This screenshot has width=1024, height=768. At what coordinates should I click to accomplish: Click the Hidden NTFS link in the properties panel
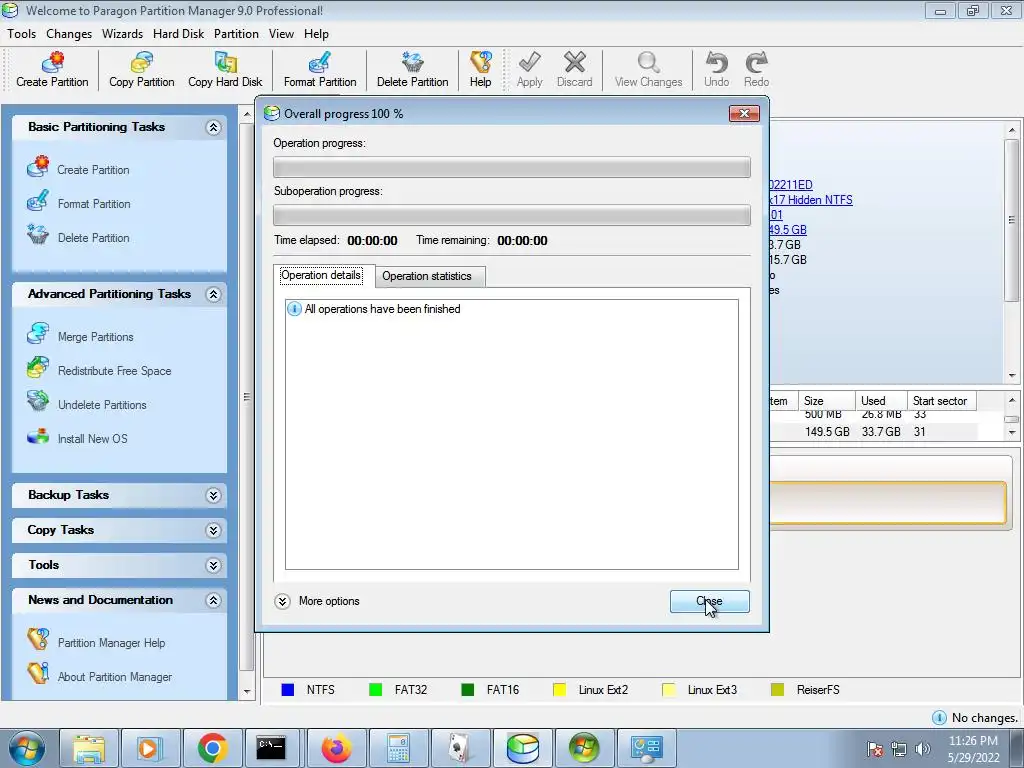tap(812, 200)
